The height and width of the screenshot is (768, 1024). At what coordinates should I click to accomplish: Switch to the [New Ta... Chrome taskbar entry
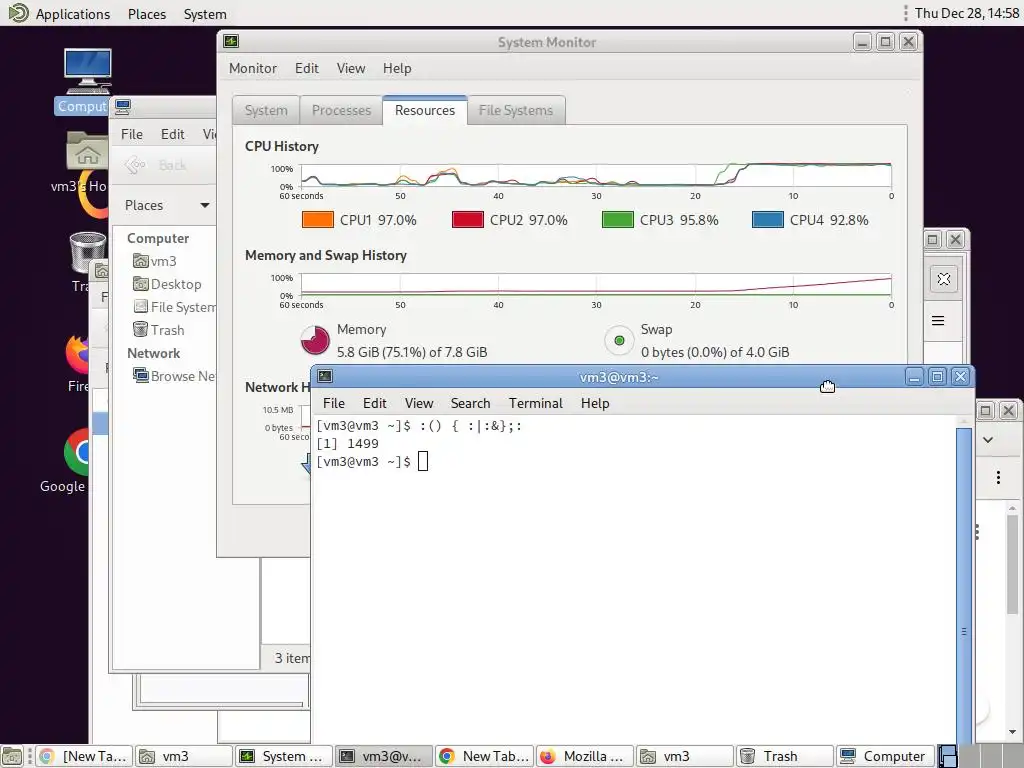coord(84,756)
